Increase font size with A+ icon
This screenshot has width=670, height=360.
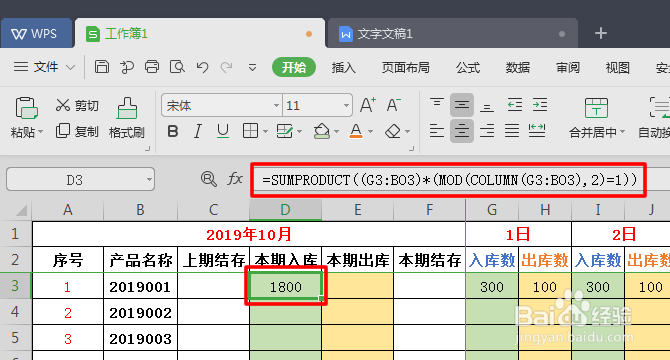point(367,105)
